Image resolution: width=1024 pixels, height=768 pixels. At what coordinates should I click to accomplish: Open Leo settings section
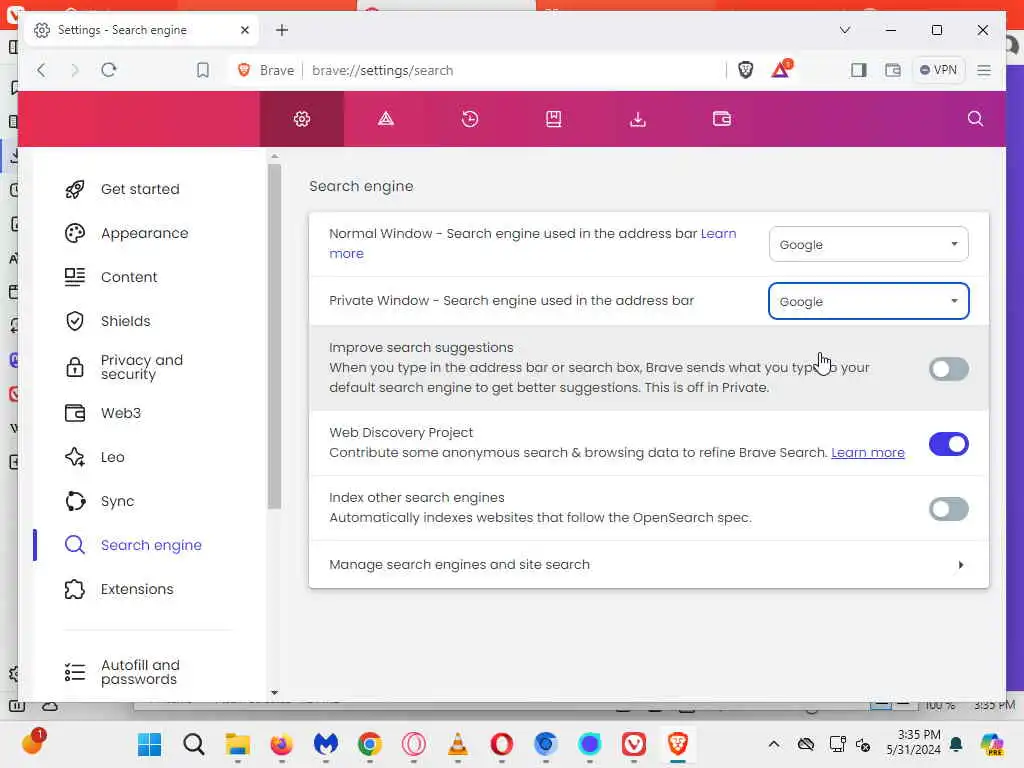click(112, 457)
